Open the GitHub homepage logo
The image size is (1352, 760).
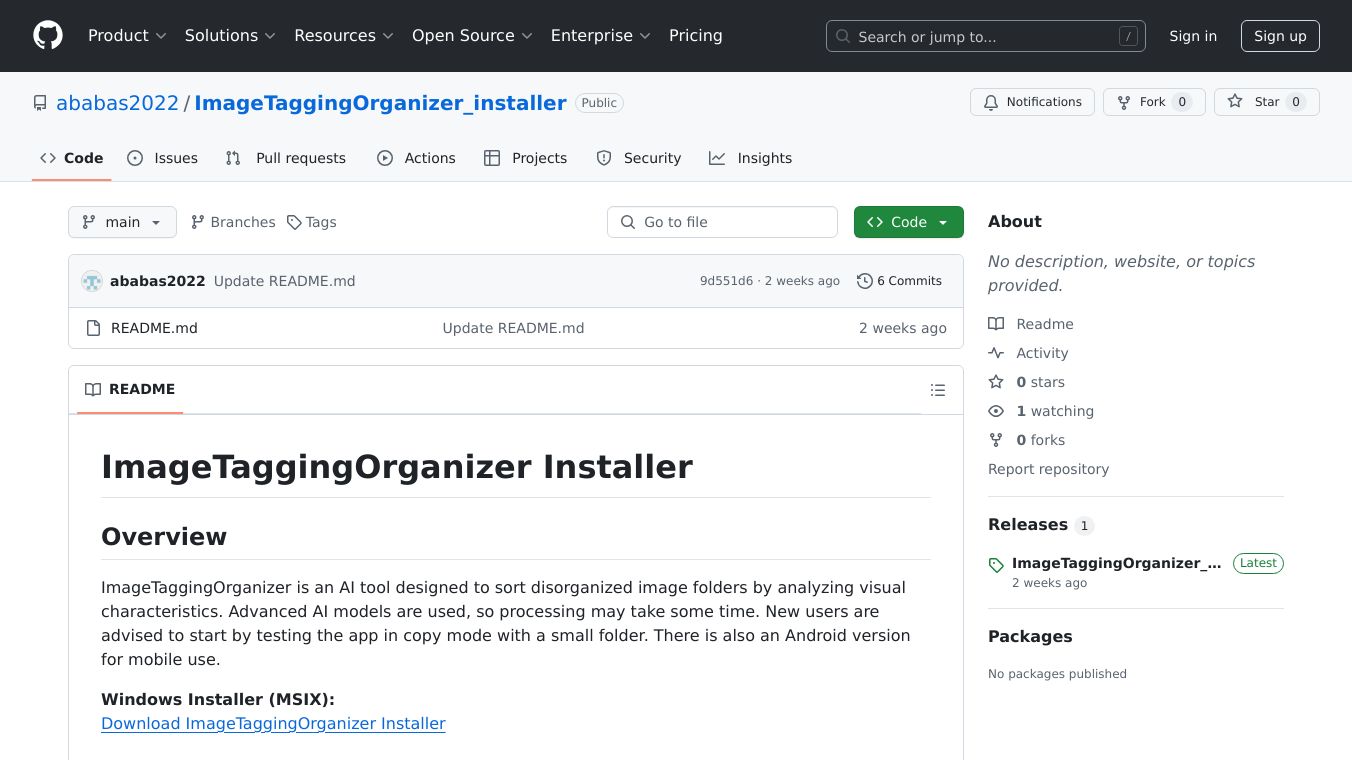48,36
